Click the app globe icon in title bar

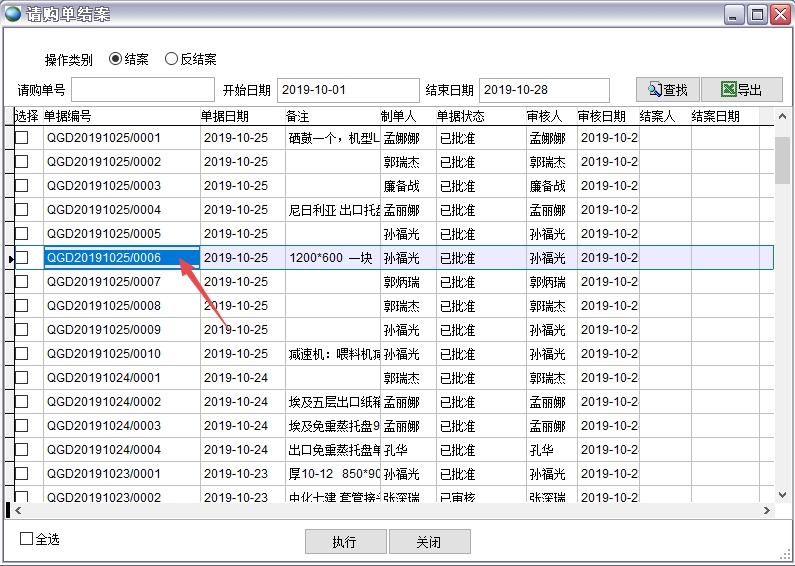[x=13, y=14]
